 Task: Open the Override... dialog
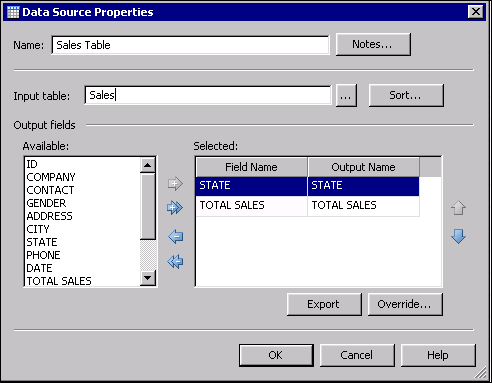(405, 304)
